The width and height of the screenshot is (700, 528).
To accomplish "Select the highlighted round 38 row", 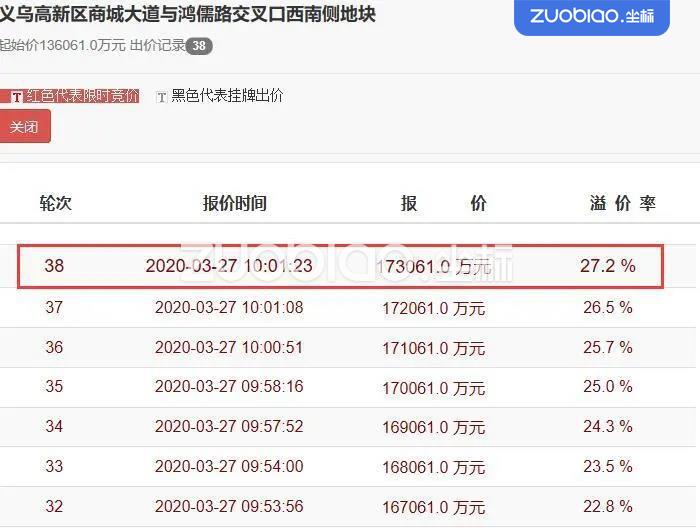I will [340, 267].
